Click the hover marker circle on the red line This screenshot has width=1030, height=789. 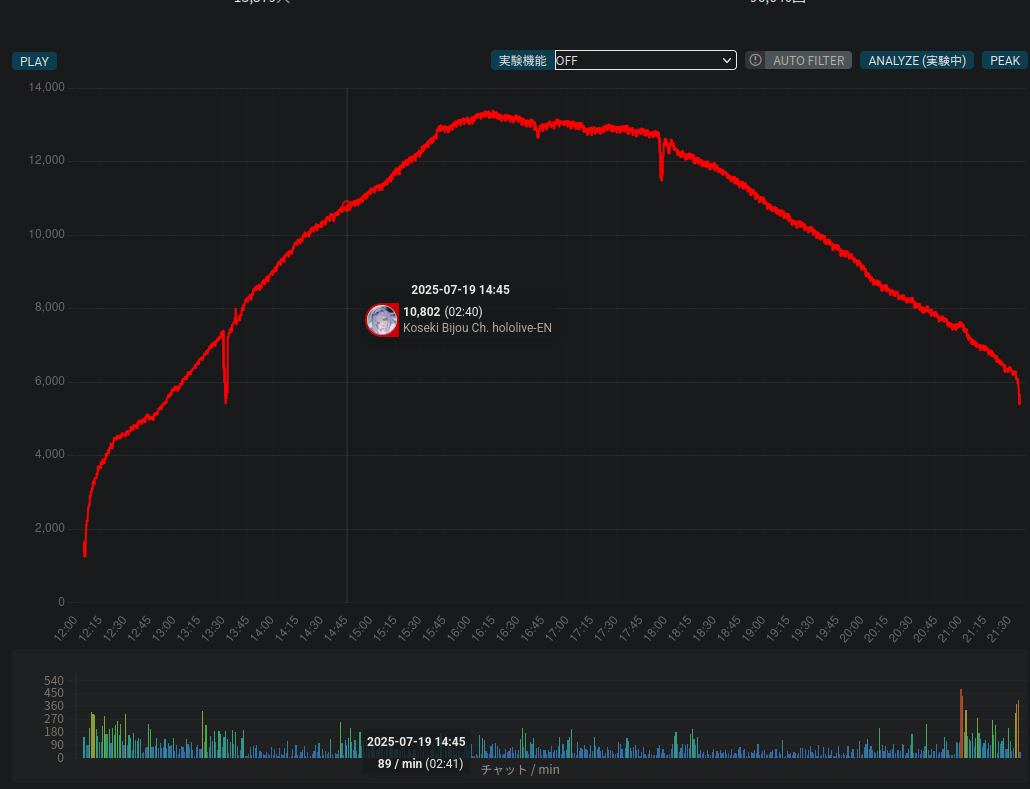pyautogui.click(x=347, y=205)
